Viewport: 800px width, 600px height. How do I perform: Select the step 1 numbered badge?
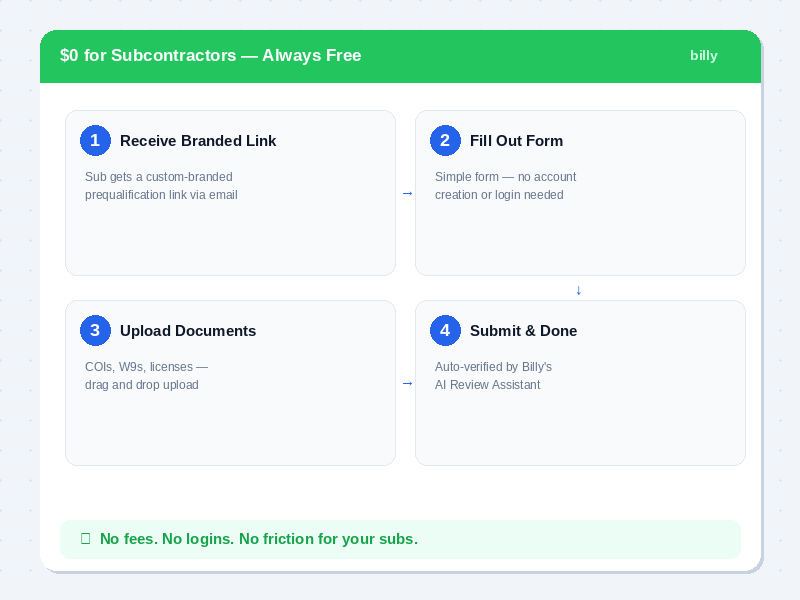95,140
